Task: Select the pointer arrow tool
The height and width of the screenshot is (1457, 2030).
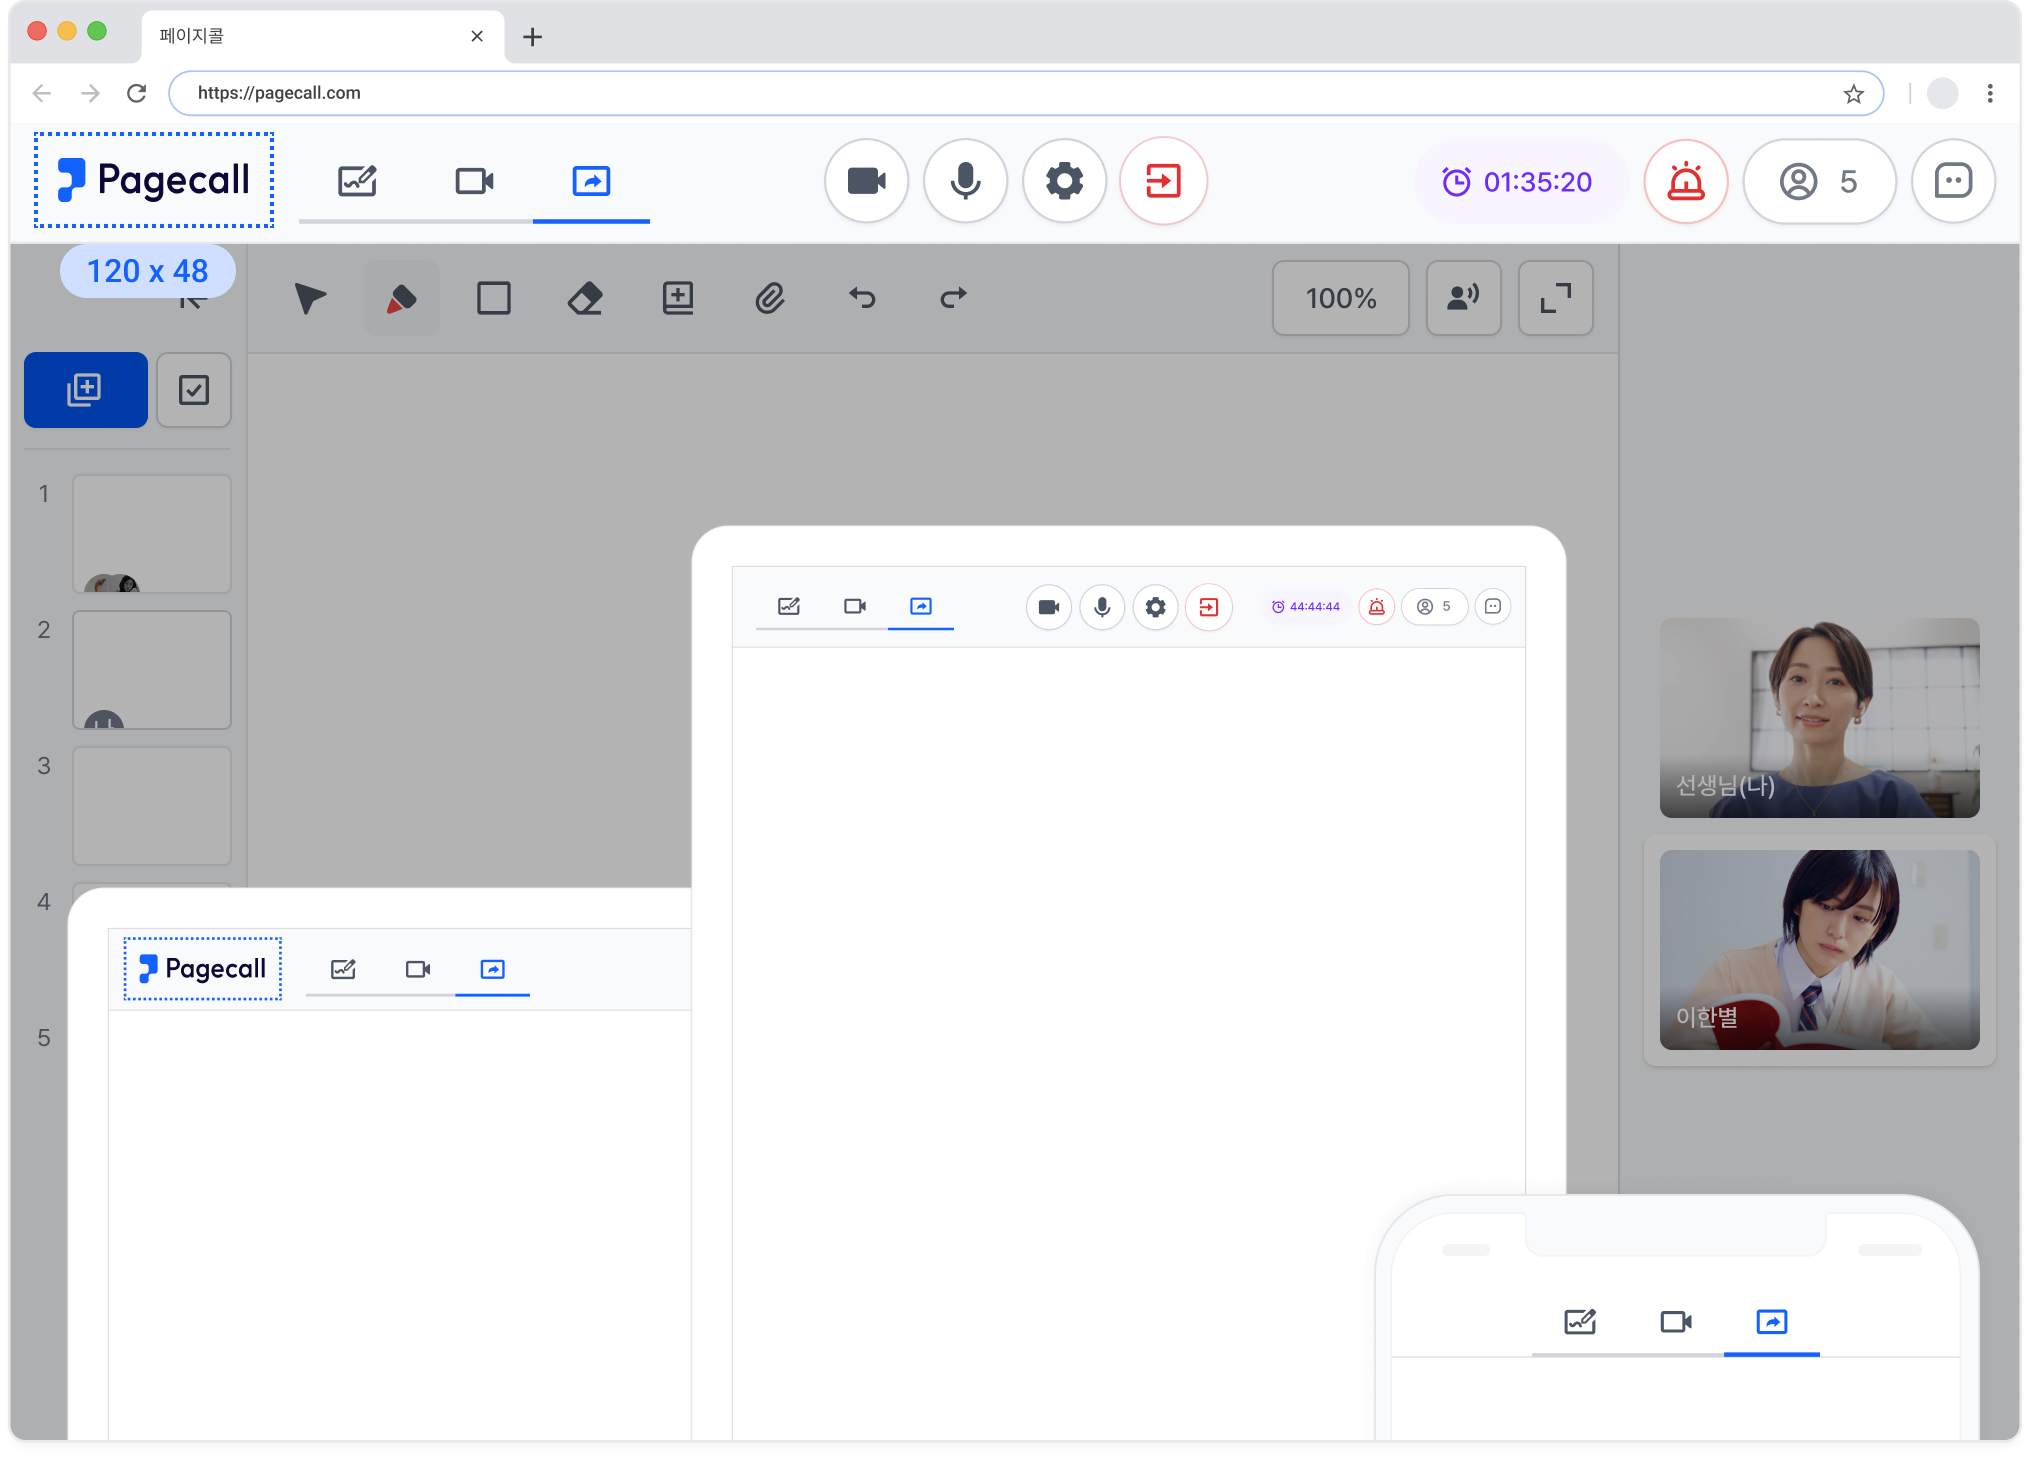Action: point(310,298)
